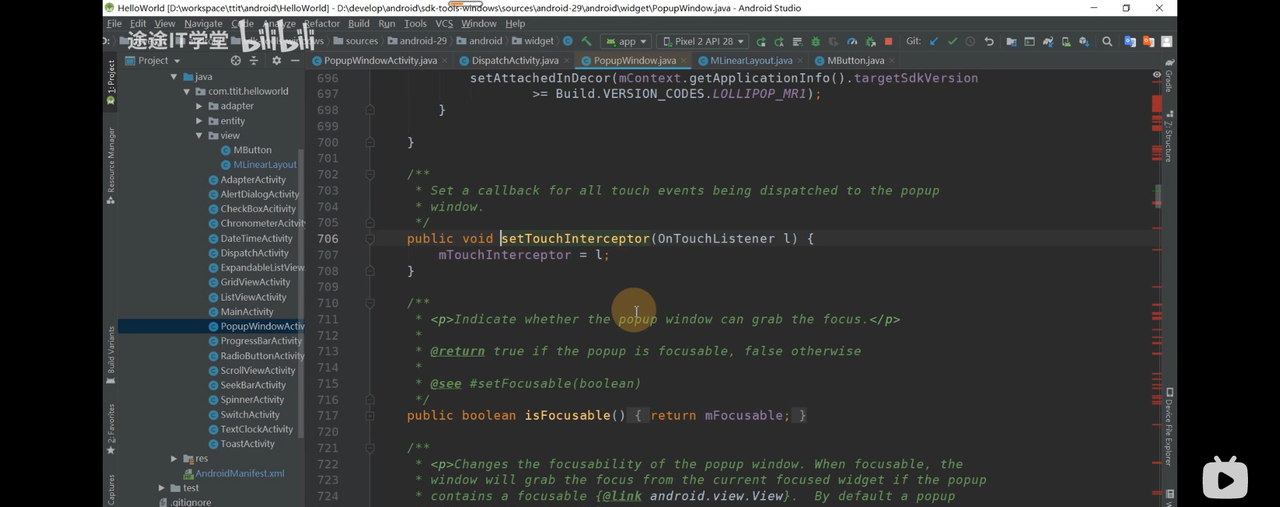The height and width of the screenshot is (507, 1280).
Task: Switch to the MLinearLayout.java tab
Action: tap(750, 61)
